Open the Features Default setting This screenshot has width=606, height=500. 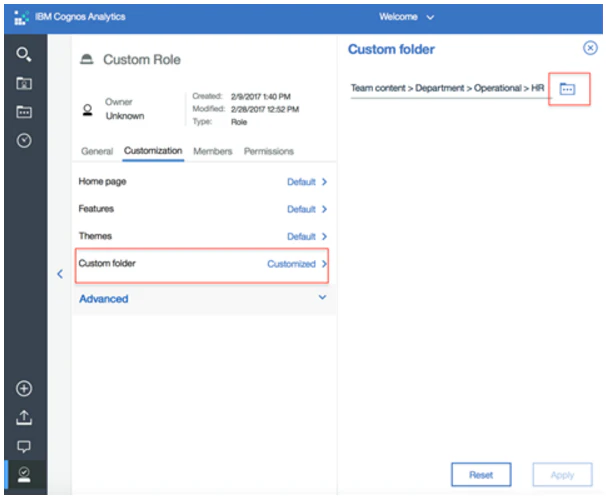coord(307,209)
